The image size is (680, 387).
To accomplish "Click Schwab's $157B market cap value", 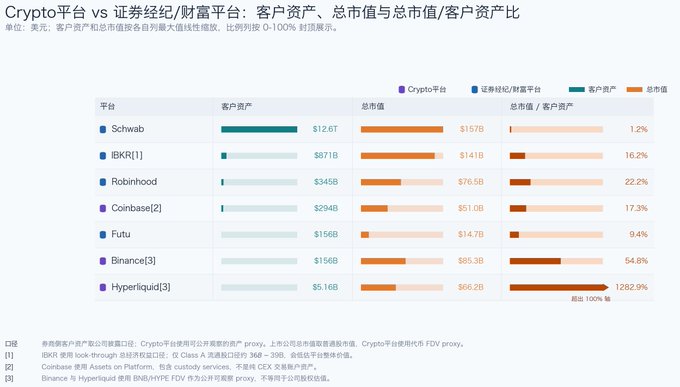I will [471, 129].
